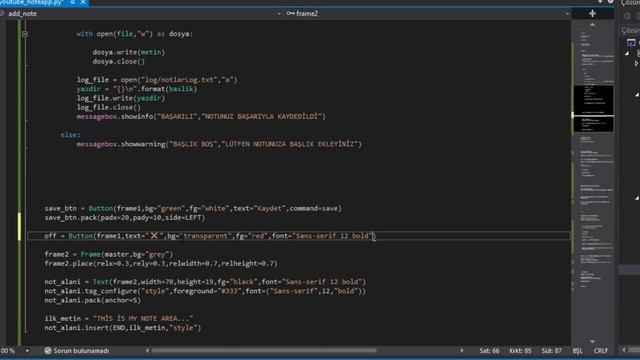Viewport: 640px width, 360px height.
Task: Collapse the 'with open' code block
Action: tap(25, 34)
